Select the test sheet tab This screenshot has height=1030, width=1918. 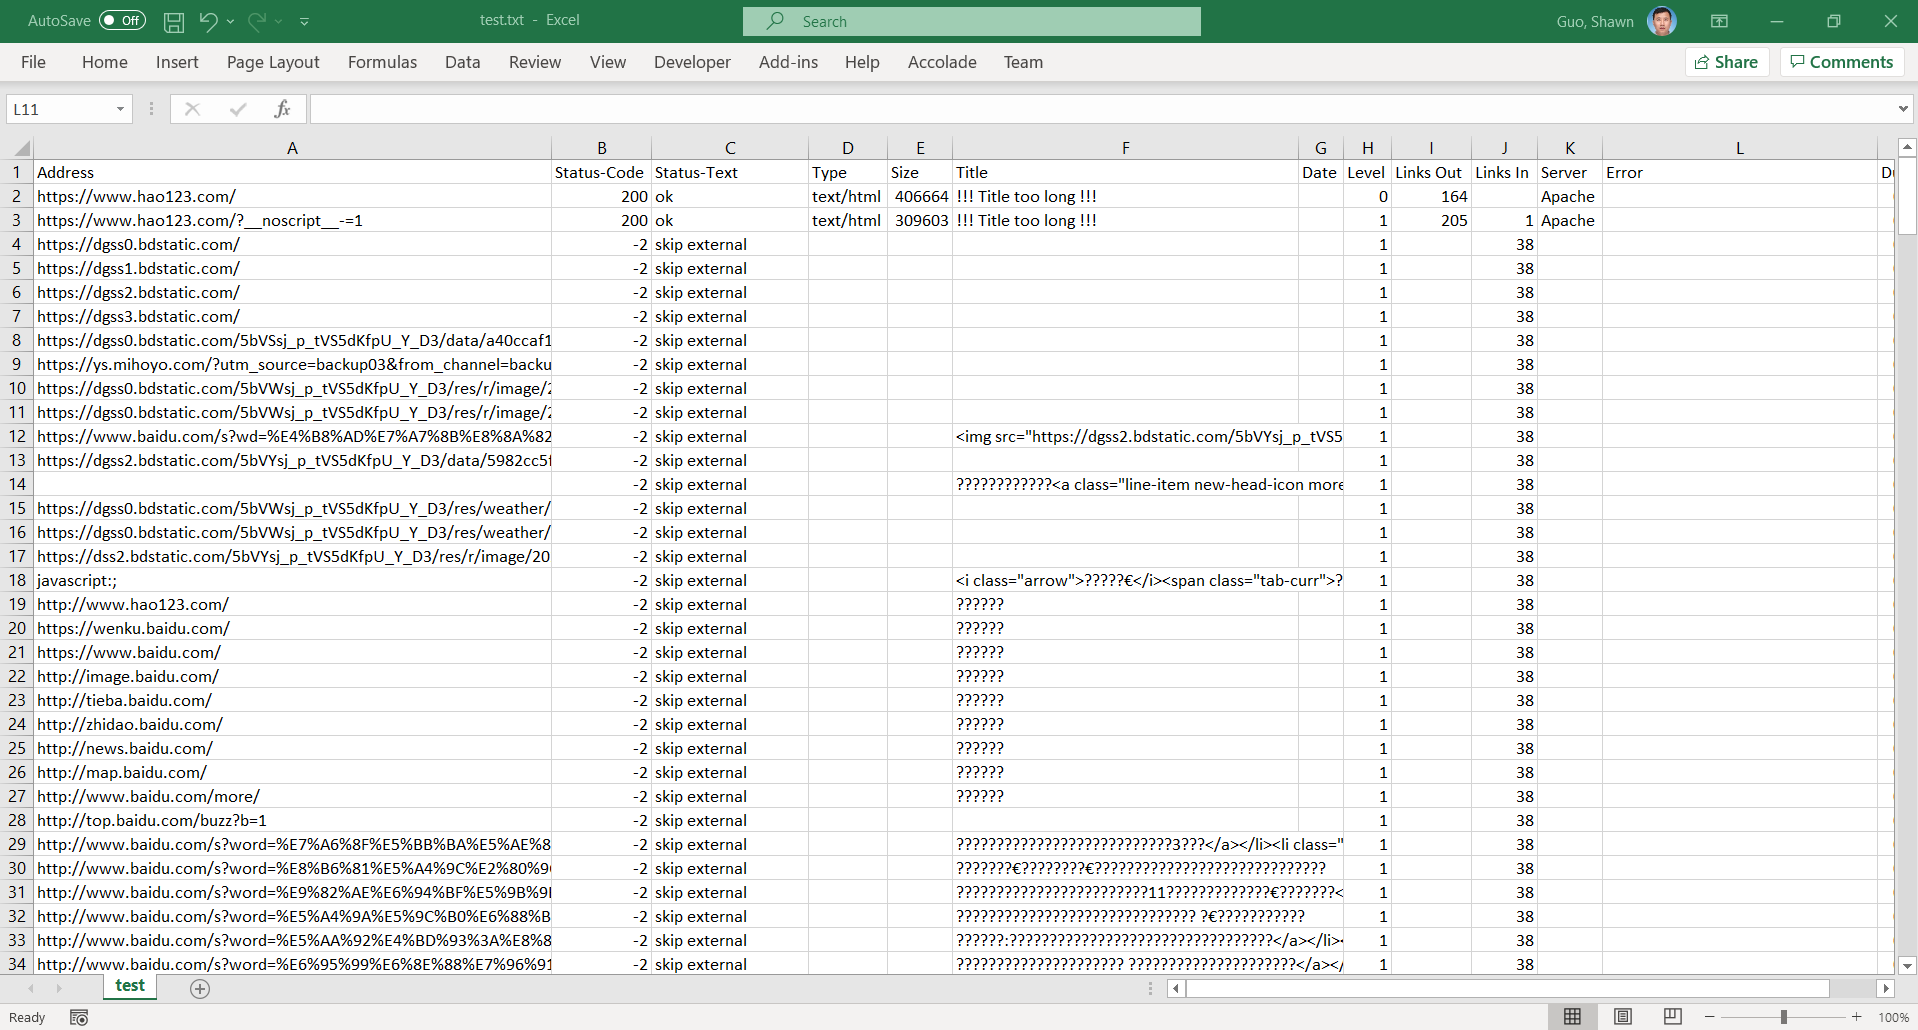coord(130,986)
